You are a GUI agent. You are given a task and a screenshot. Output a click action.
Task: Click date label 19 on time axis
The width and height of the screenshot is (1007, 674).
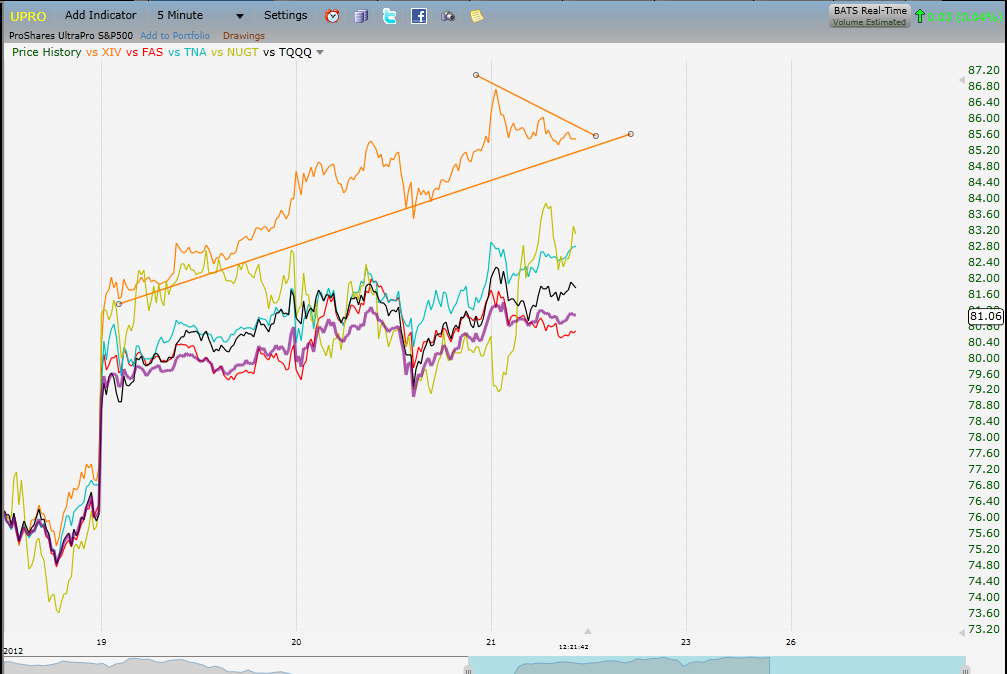(x=101, y=641)
